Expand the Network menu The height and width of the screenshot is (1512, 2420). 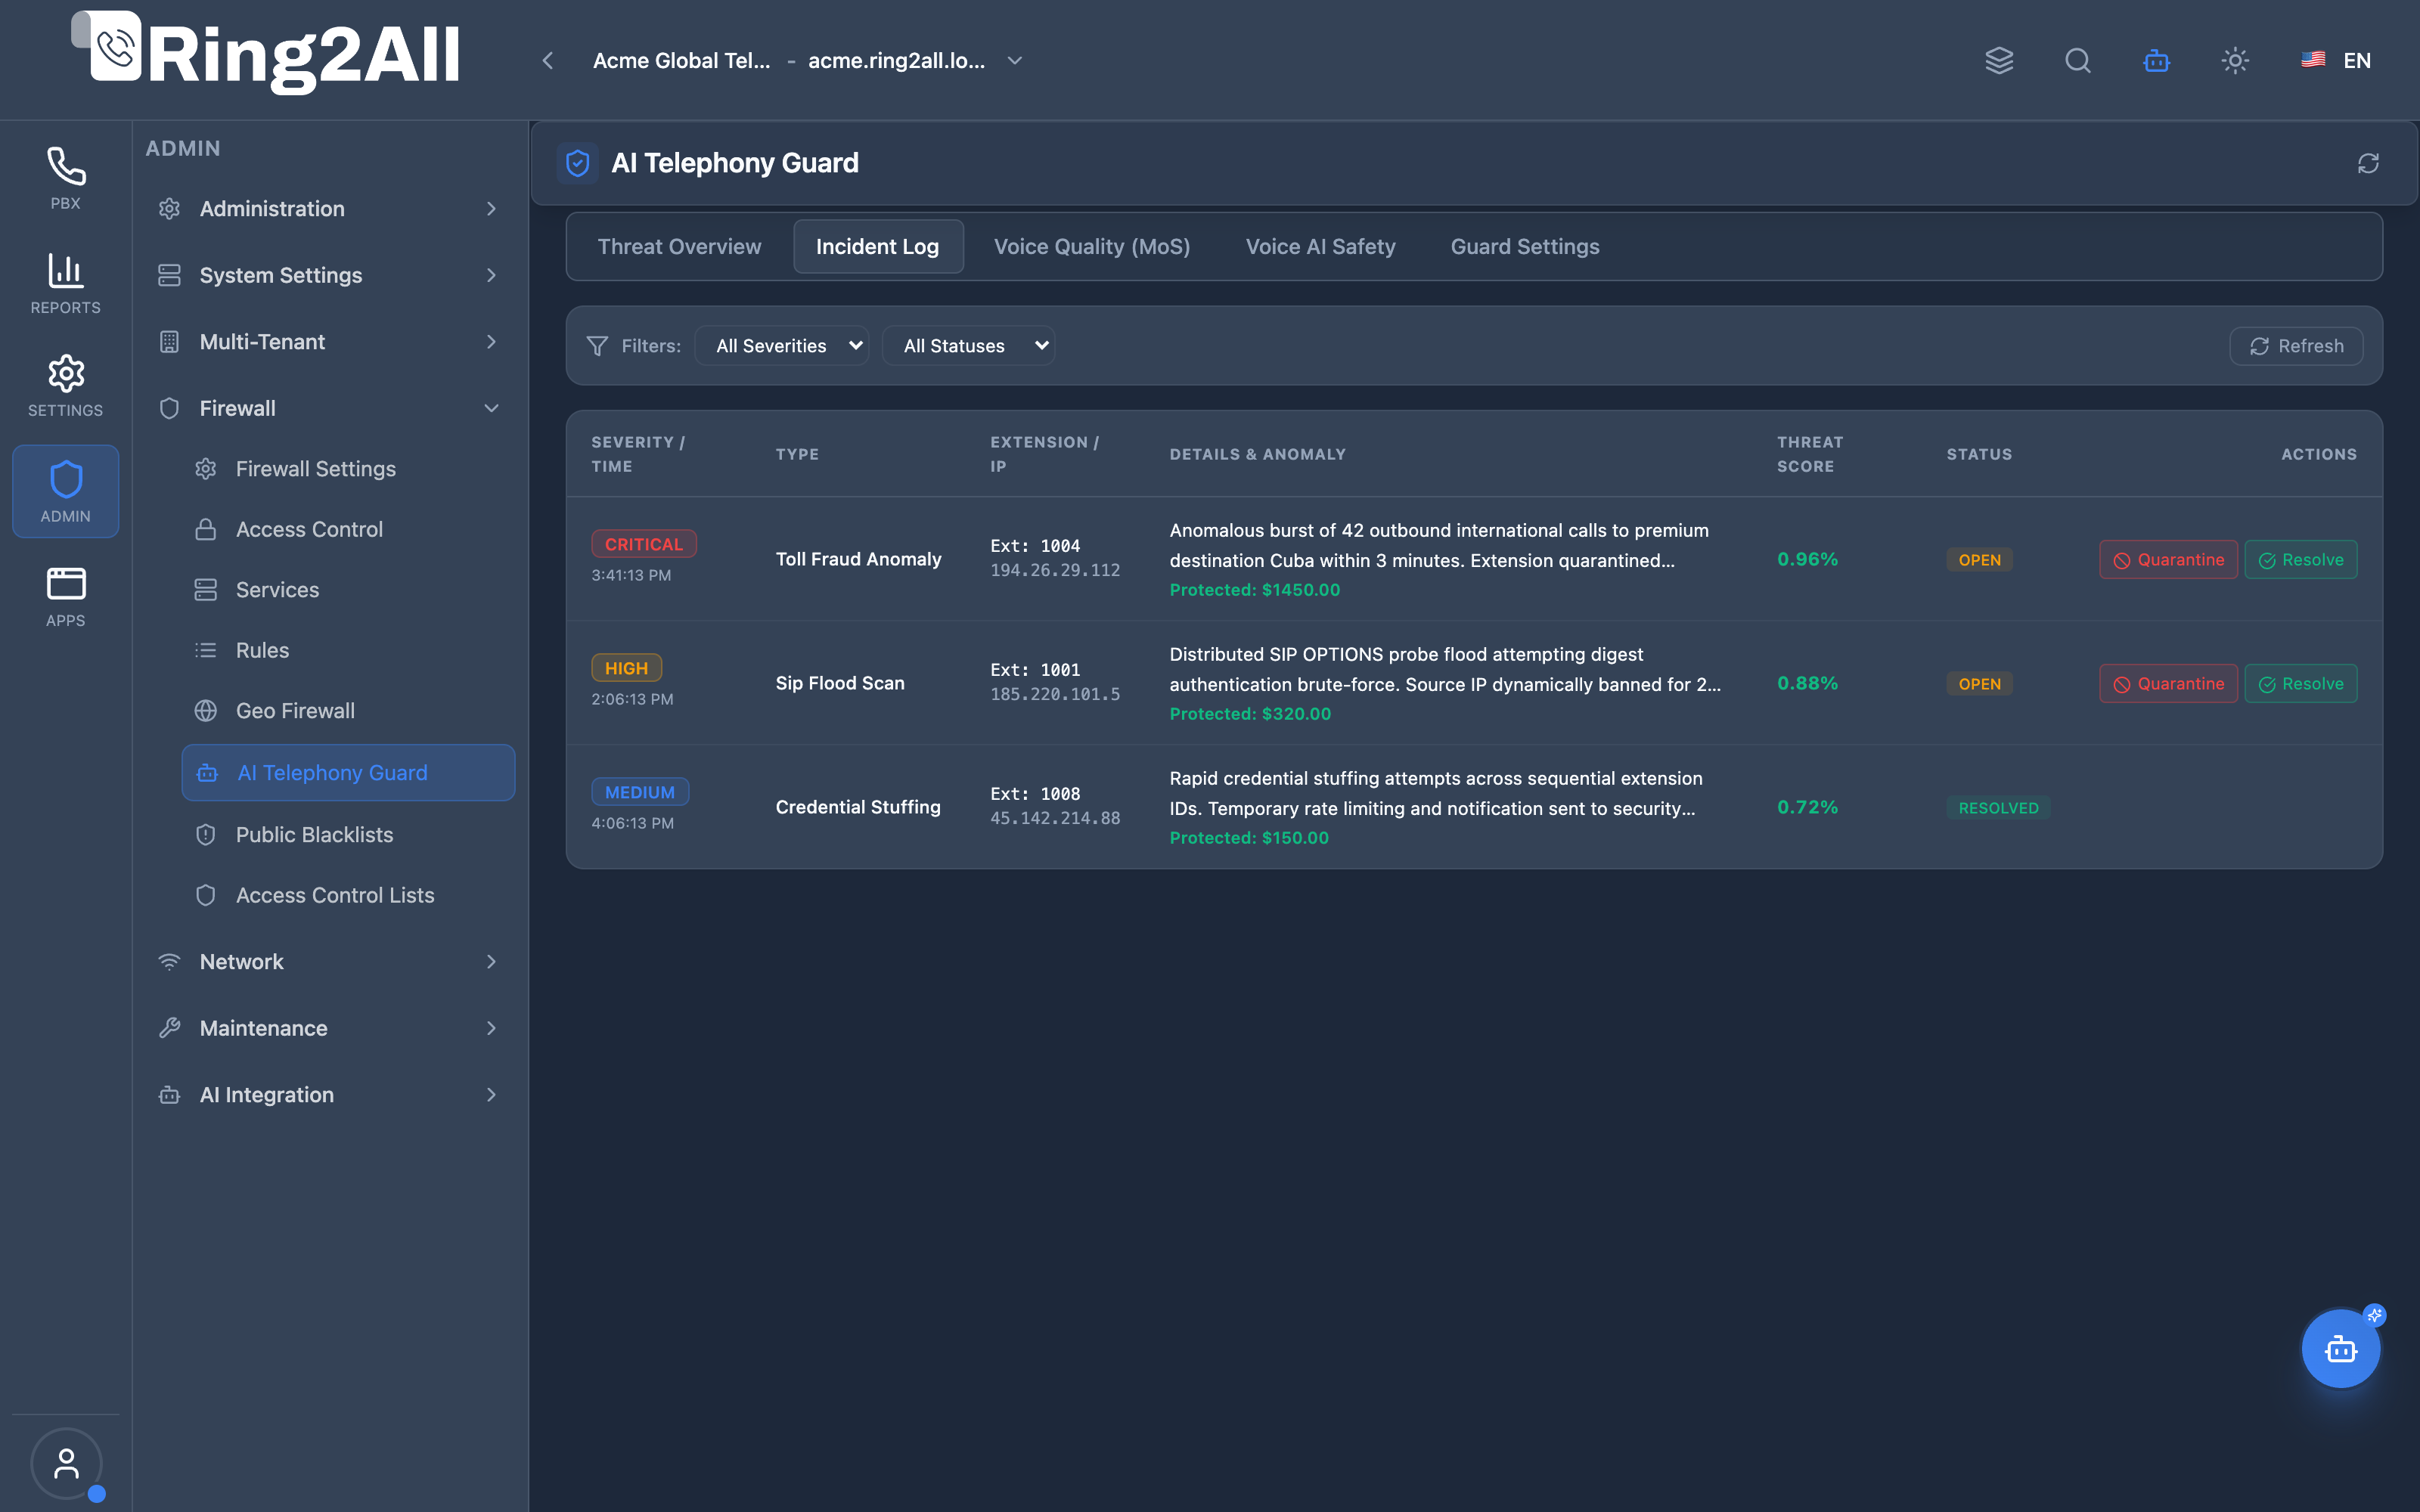[329, 962]
